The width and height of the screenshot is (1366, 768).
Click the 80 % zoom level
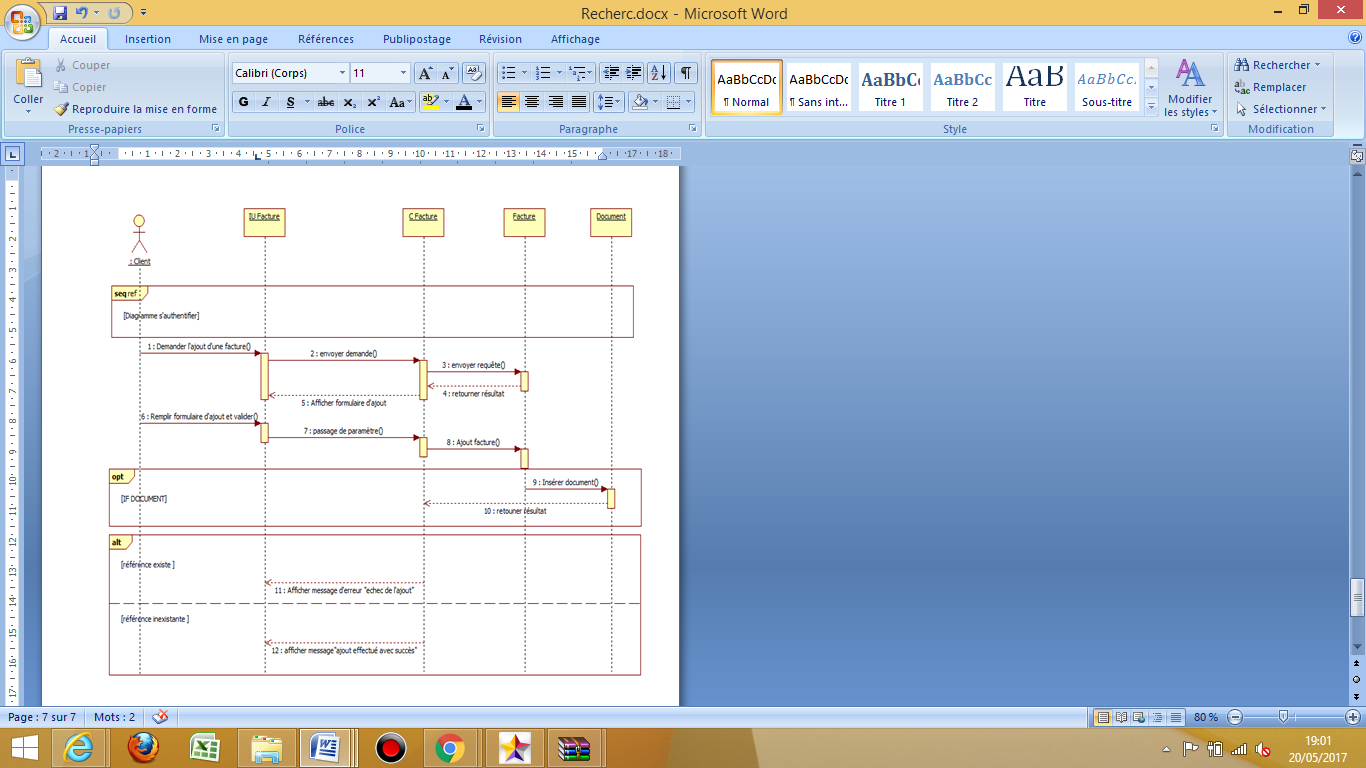[1206, 717]
